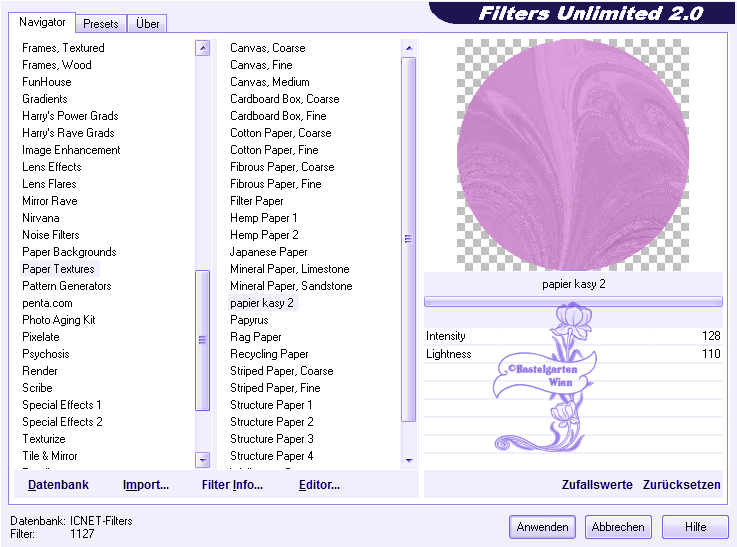This screenshot has height=547, width=737.
Task: Choose the Striped Paper, Fine filter
Action: tap(275, 388)
